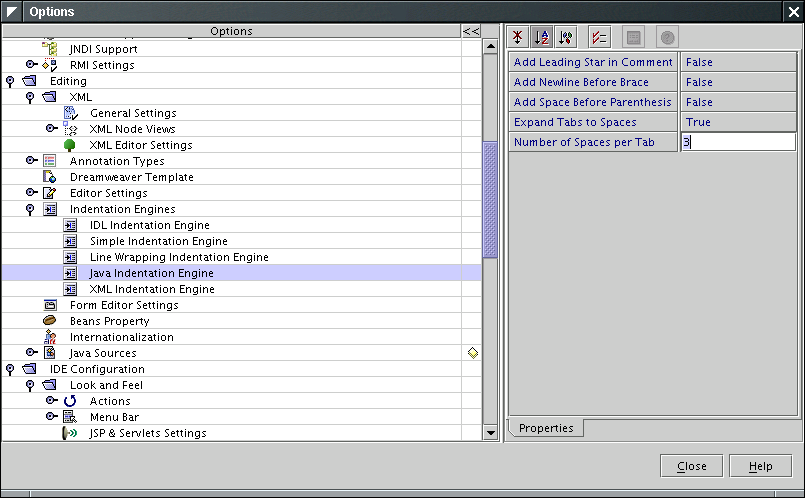Click the unsorted property order icon

(518, 37)
